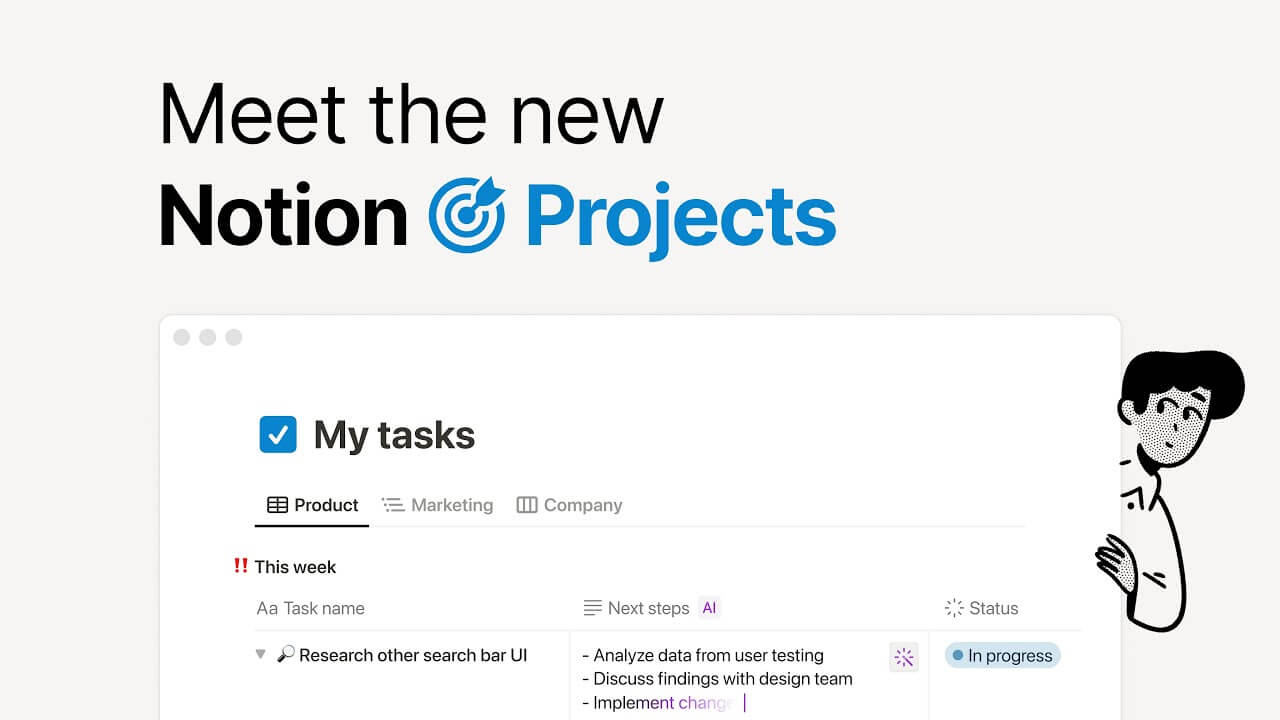This screenshot has width=1280, height=720.
Task: Click the blue checkbox icon beside My tasks
Action: pyautogui.click(x=278, y=434)
